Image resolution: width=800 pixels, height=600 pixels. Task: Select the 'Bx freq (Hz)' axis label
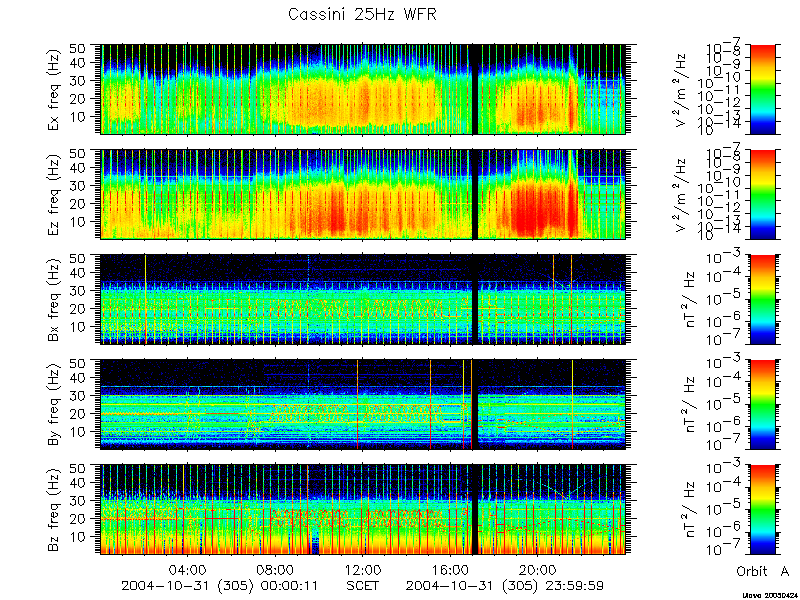click(54, 299)
